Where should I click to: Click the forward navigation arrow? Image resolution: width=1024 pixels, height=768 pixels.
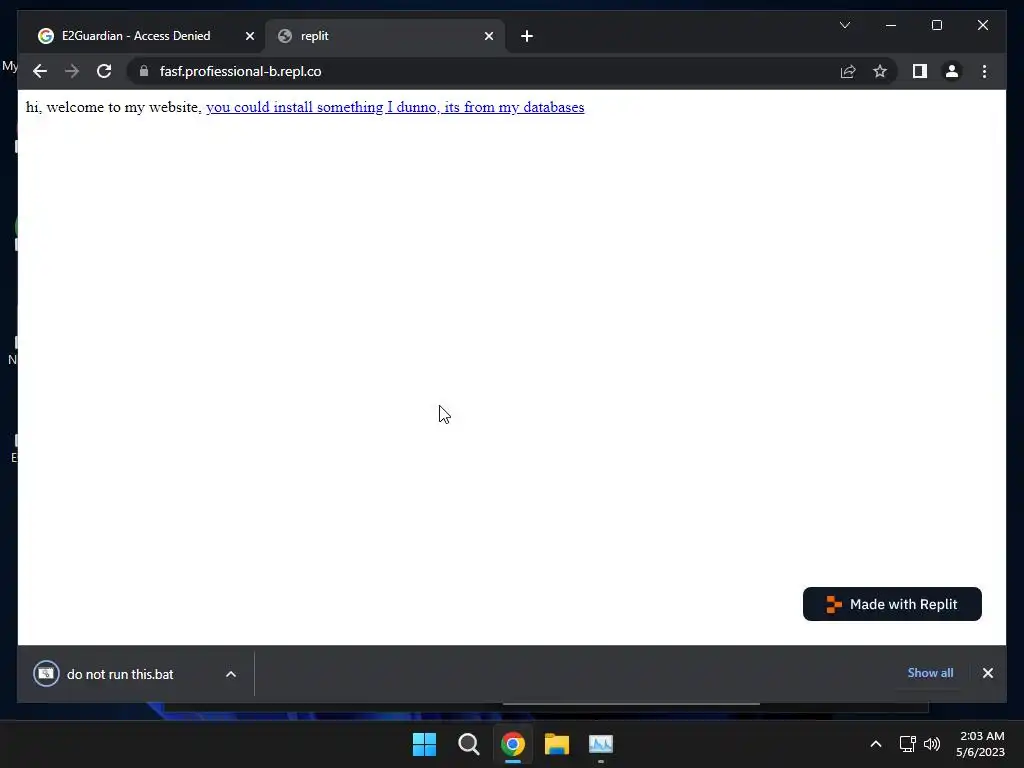(x=72, y=71)
